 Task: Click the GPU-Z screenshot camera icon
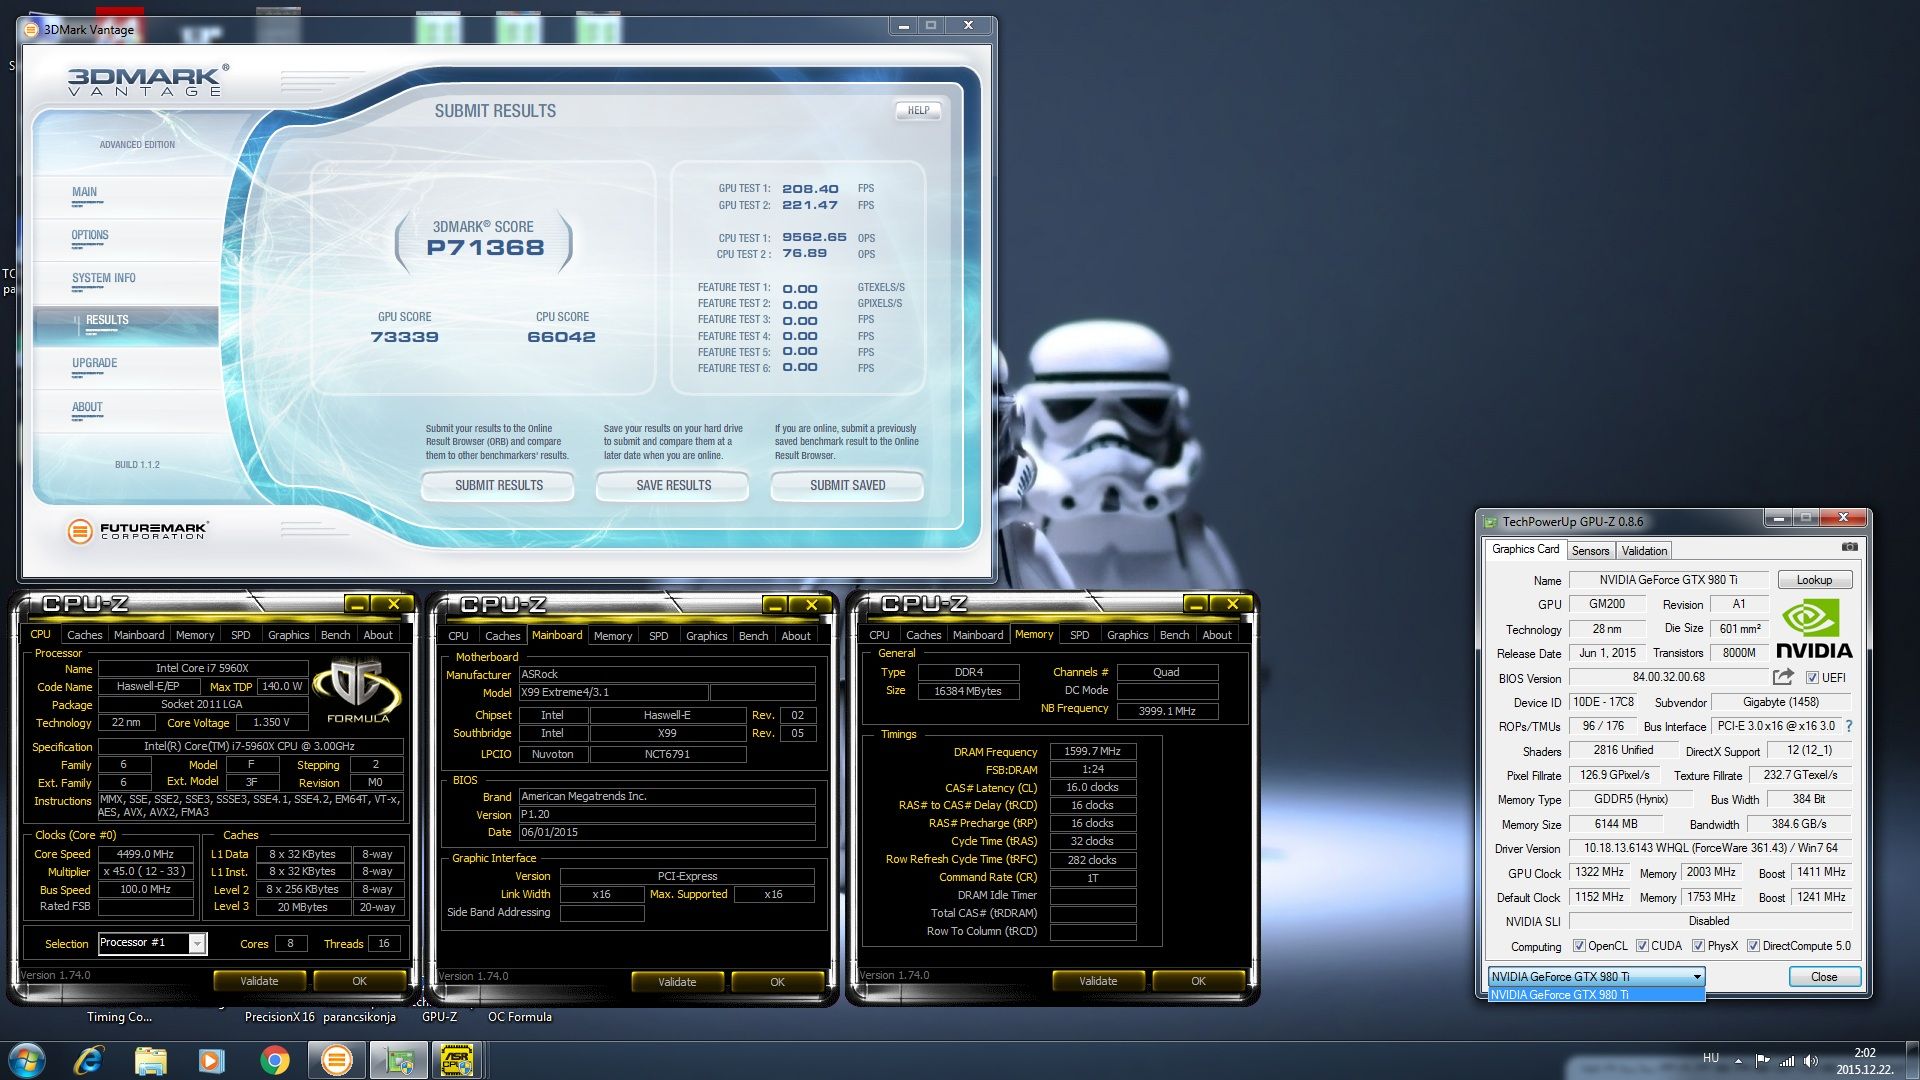click(1849, 547)
